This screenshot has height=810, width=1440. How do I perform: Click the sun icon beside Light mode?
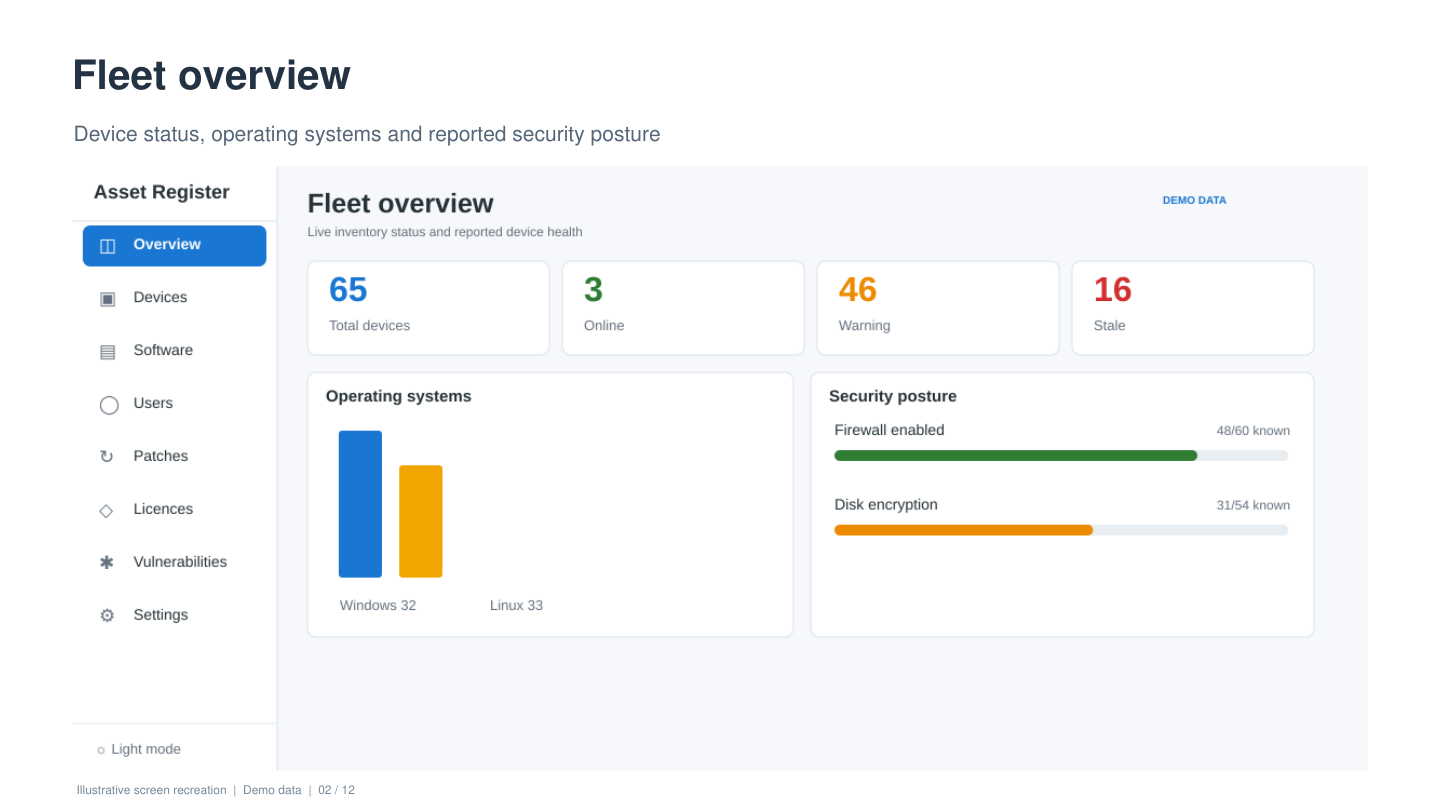101,750
